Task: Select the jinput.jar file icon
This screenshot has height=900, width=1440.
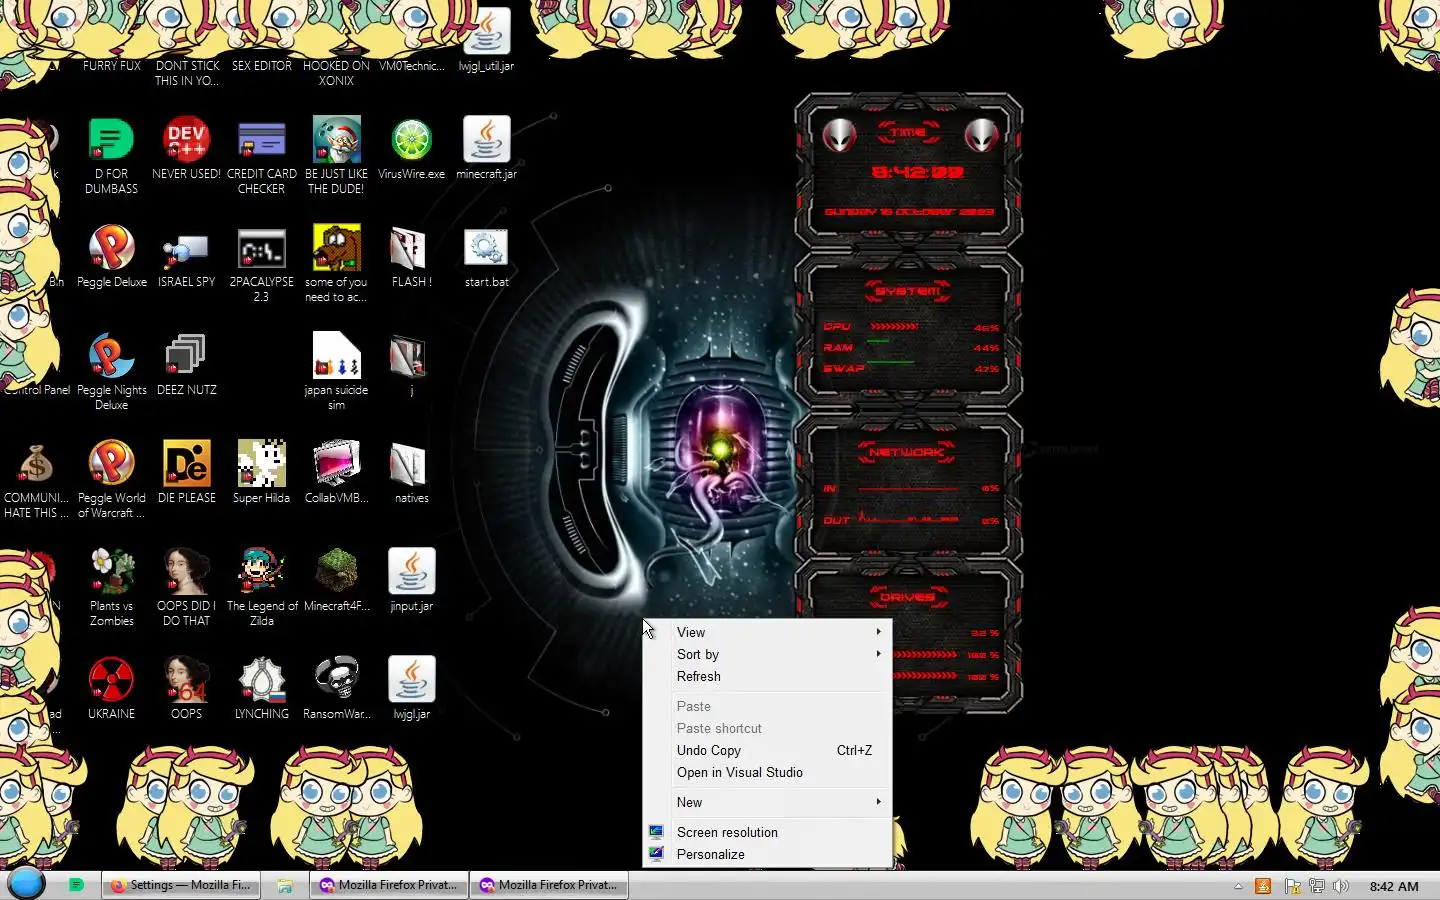Action: [x=411, y=572]
